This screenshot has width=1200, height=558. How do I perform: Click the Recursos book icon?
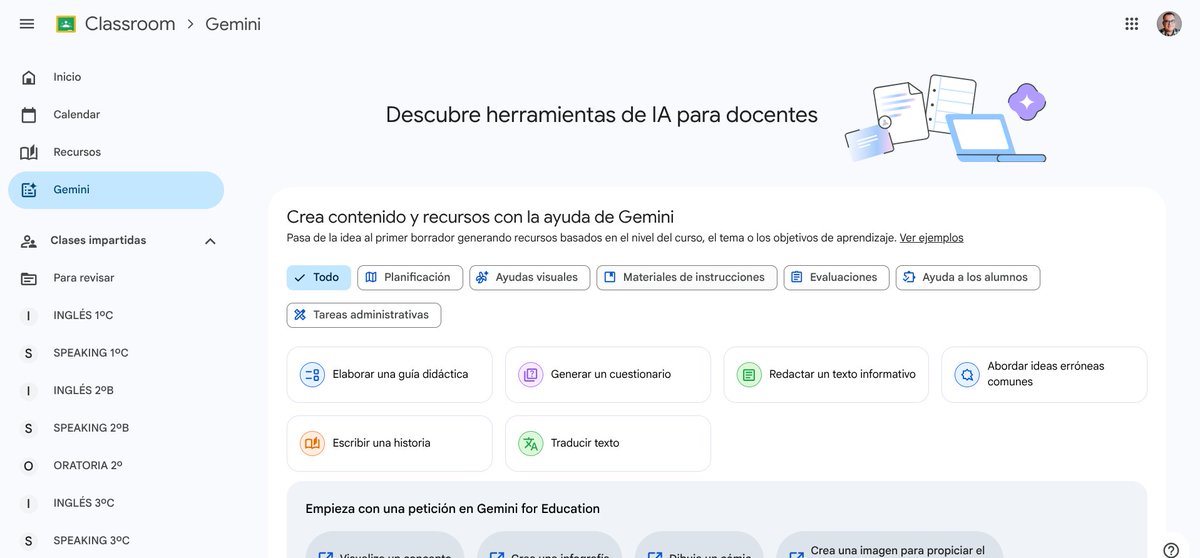click(x=29, y=152)
